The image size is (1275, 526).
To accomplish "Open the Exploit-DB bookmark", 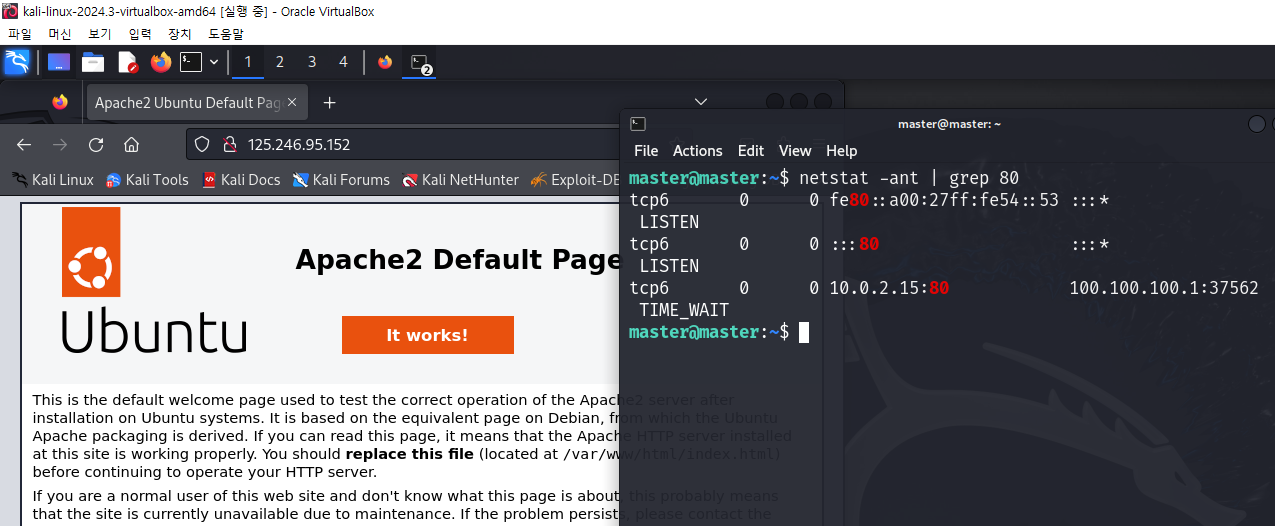I will pos(576,180).
